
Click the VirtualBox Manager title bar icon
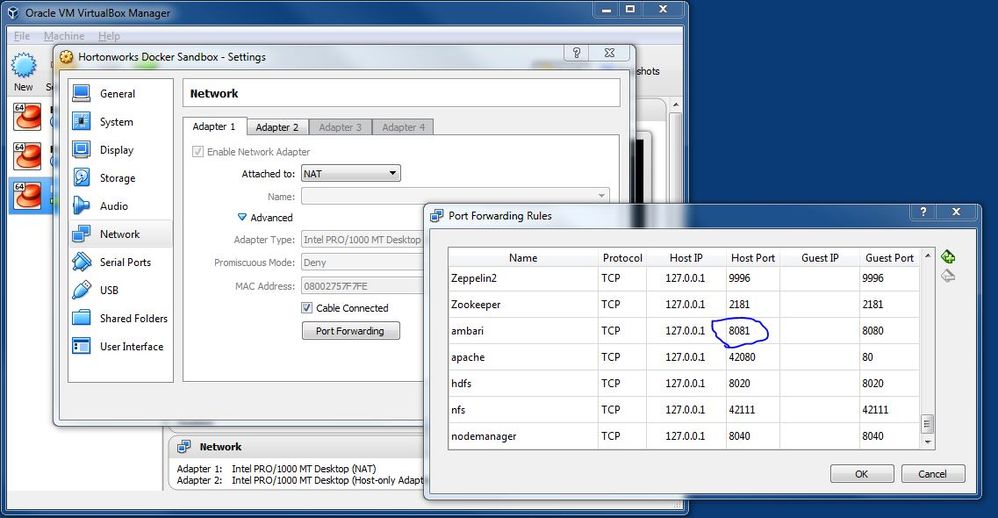(x=13, y=13)
